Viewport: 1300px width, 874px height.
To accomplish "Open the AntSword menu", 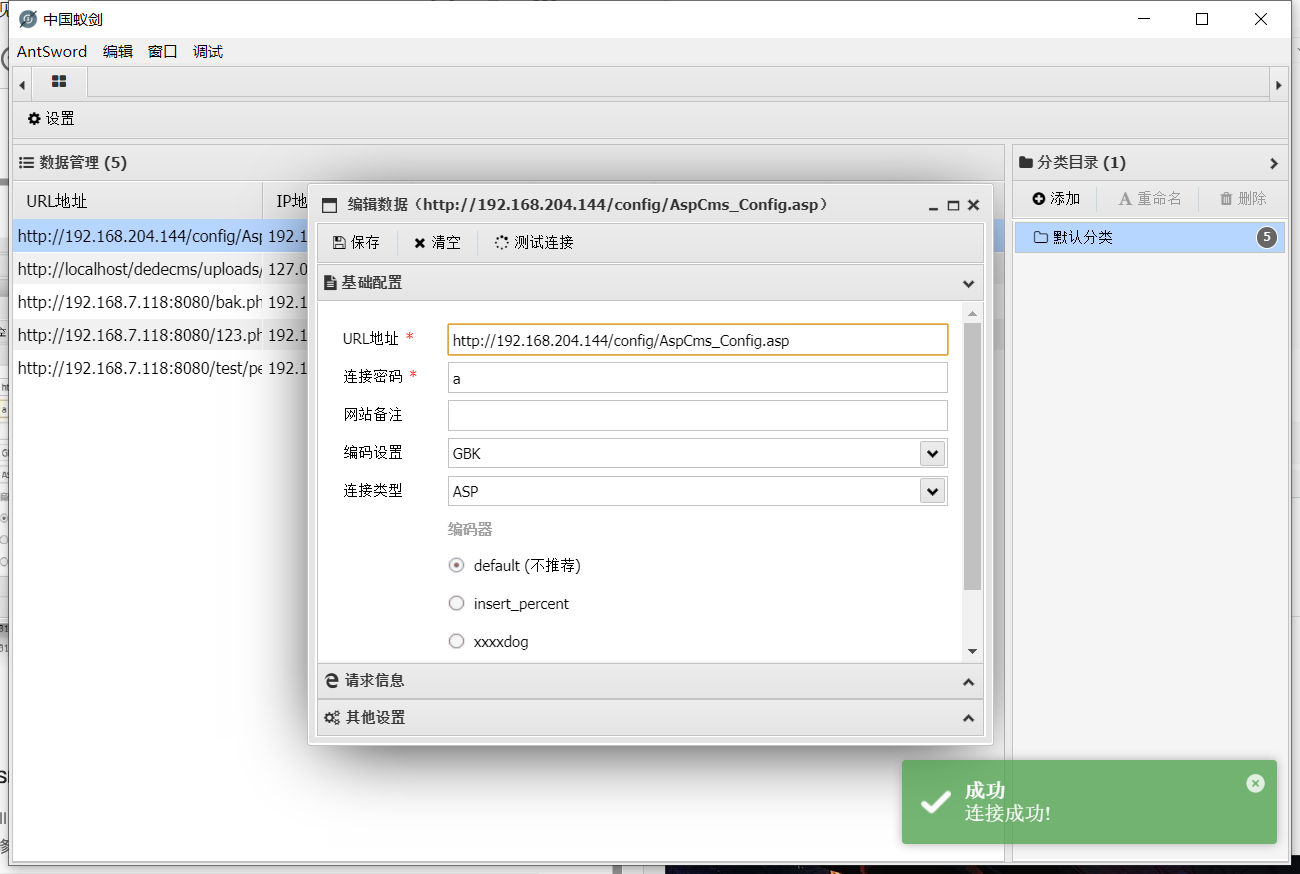I will (x=52, y=52).
